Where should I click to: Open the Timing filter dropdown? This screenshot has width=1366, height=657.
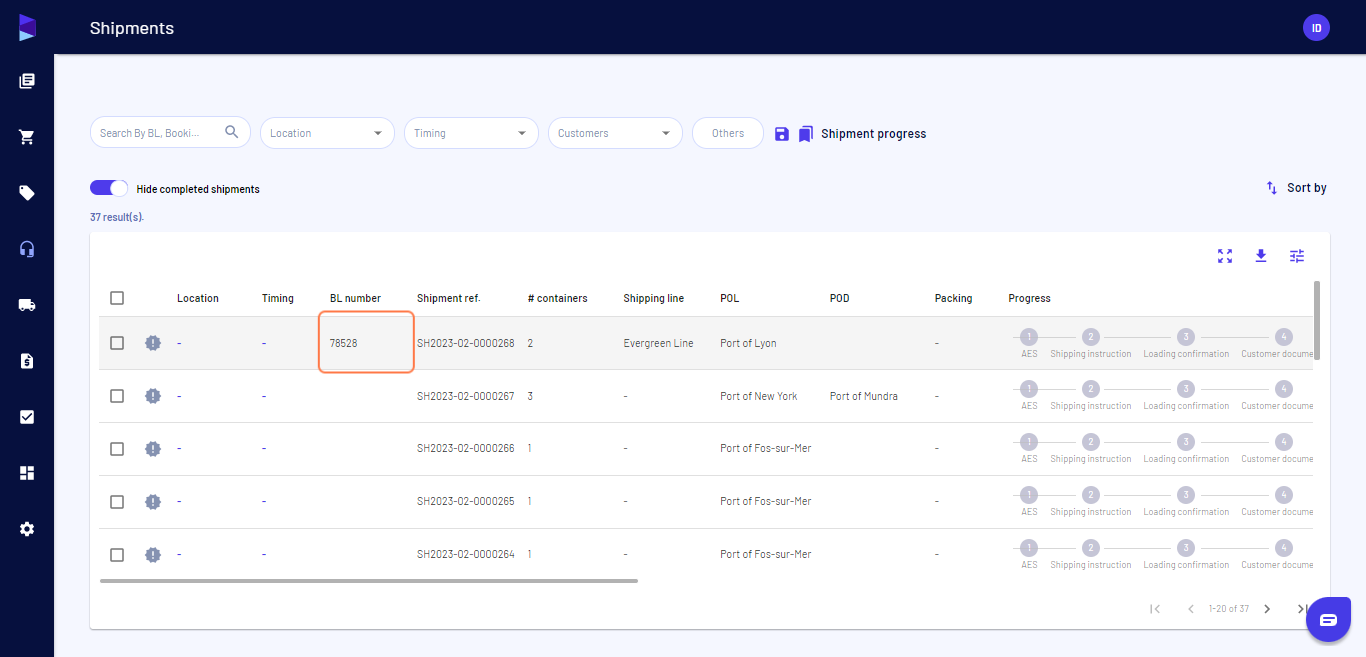click(471, 133)
